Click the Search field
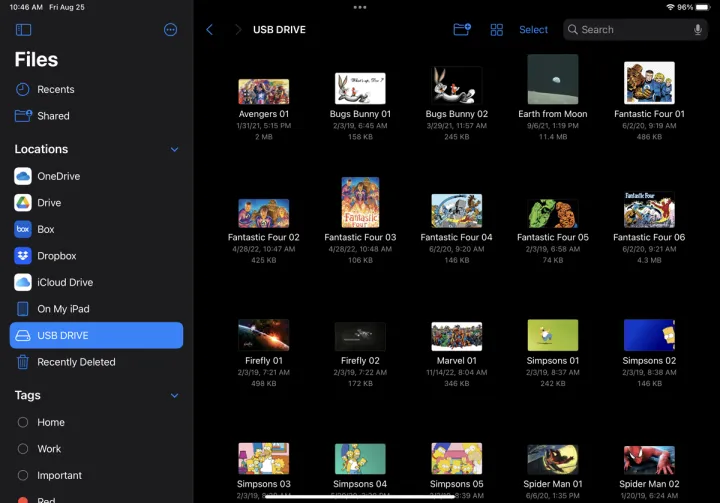720x503 pixels. [x=625, y=30]
